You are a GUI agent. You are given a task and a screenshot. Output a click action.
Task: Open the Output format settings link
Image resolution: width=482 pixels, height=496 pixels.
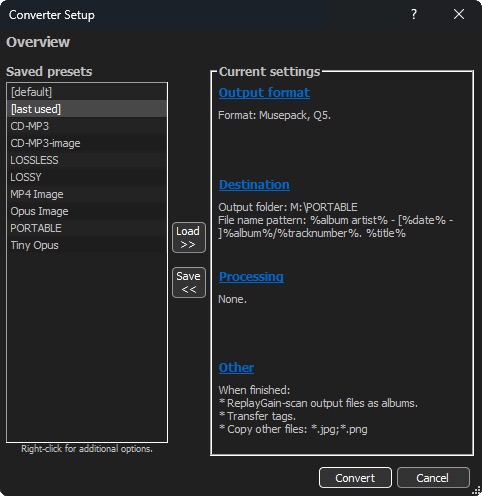(264, 92)
